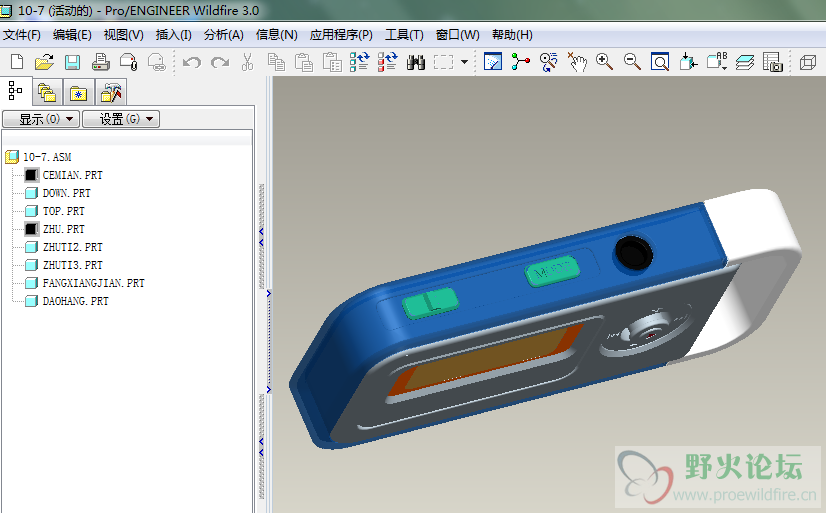826x513 pixels.
Task: Open the selection box dropdown arrow
Action: [464, 62]
